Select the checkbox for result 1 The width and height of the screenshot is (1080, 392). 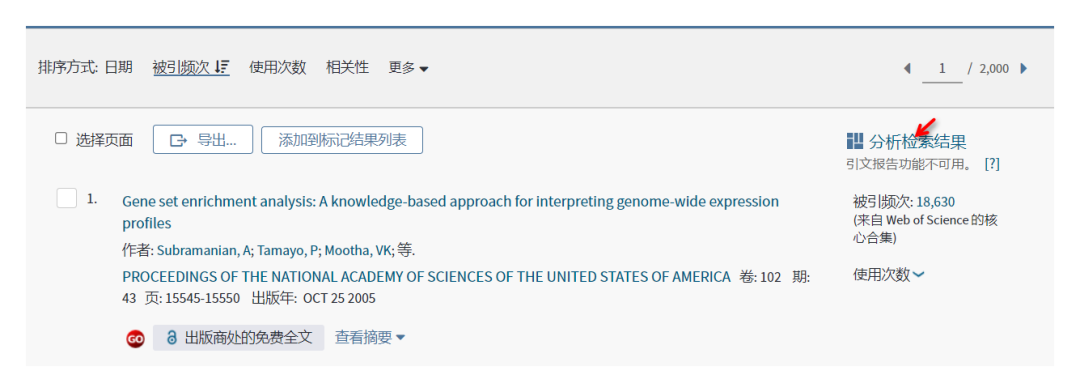pyautogui.click(x=67, y=198)
